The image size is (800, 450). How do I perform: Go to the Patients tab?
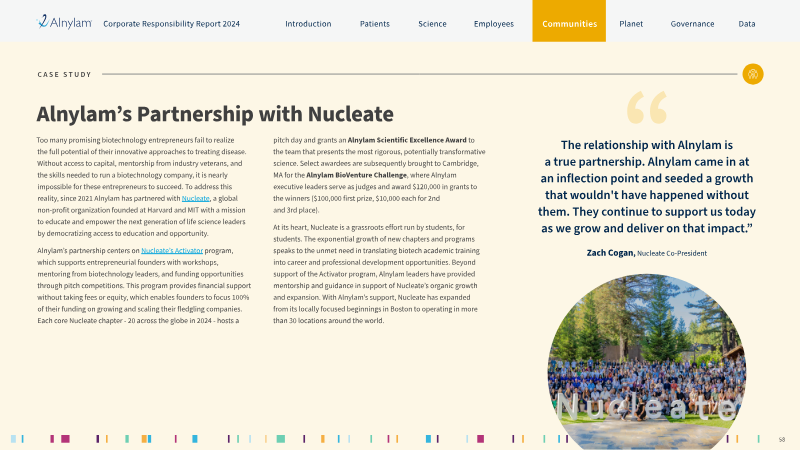[x=374, y=23]
